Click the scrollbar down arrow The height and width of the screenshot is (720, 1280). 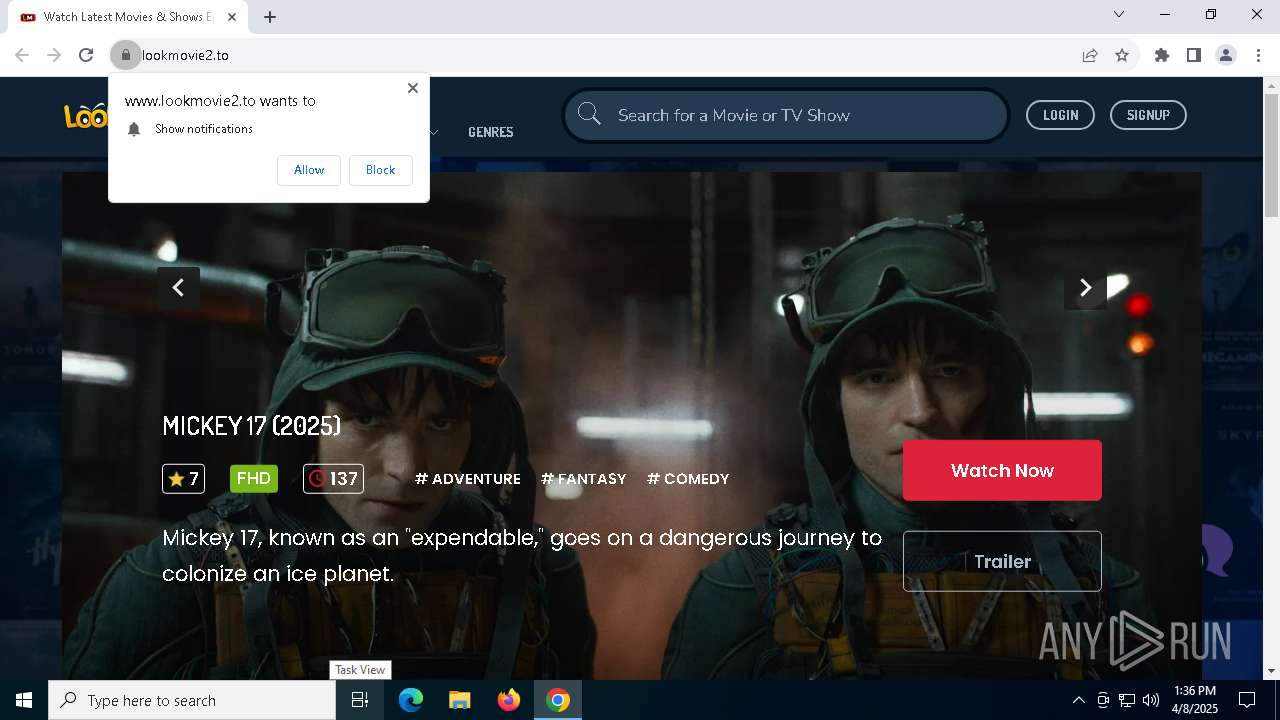(x=1271, y=671)
